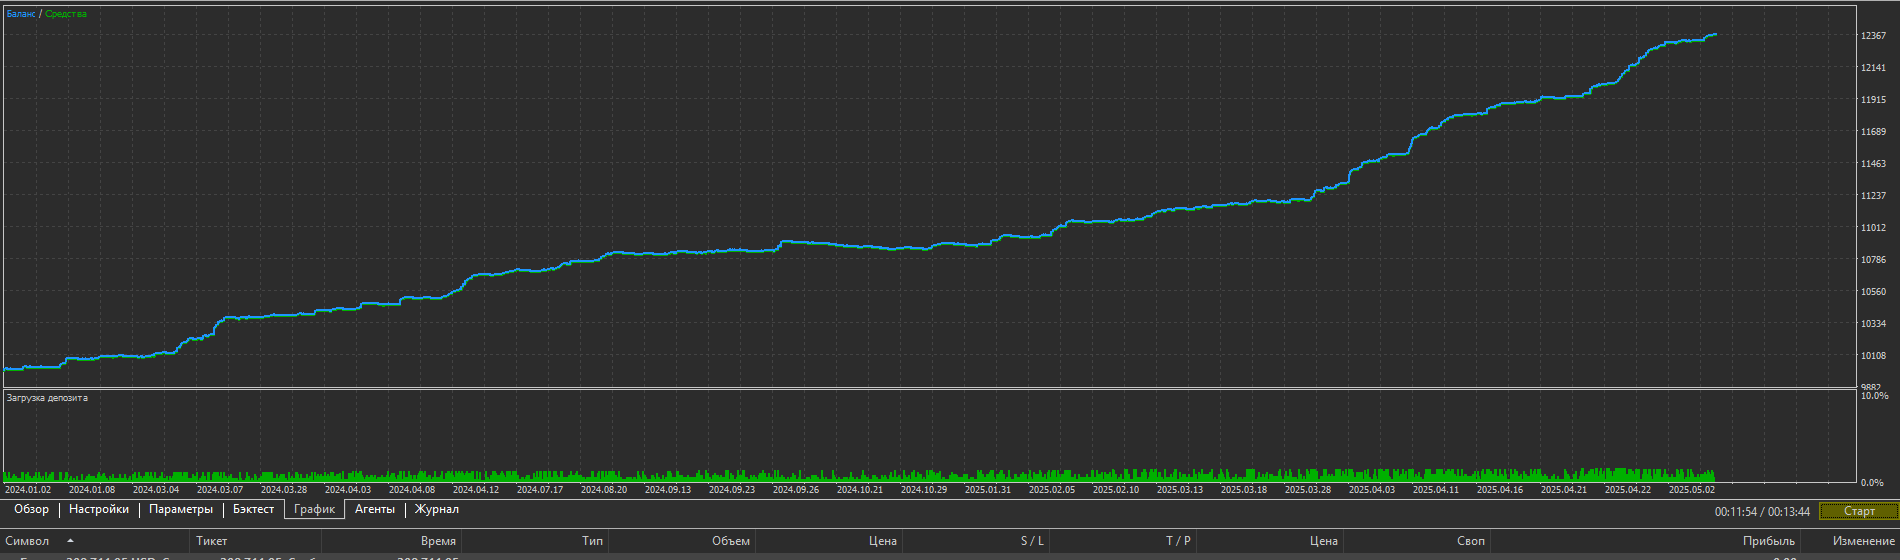This screenshot has width=1900, height=560.
Task: Click the Средства legend label
Action: click(x=66, y=14)
